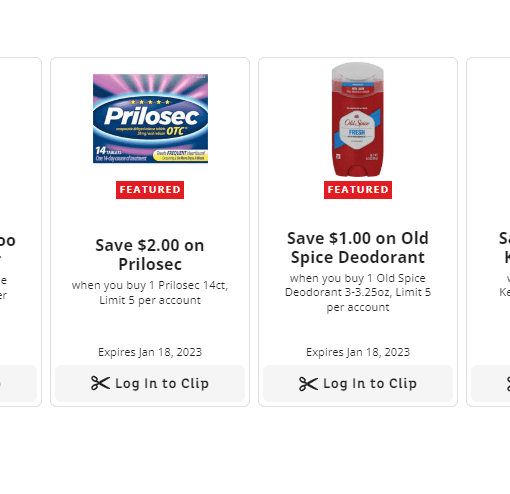Screen dimensions: 510x494
Task: Open the partially visible coupon card on the left
Action: [x=21, y=232]
